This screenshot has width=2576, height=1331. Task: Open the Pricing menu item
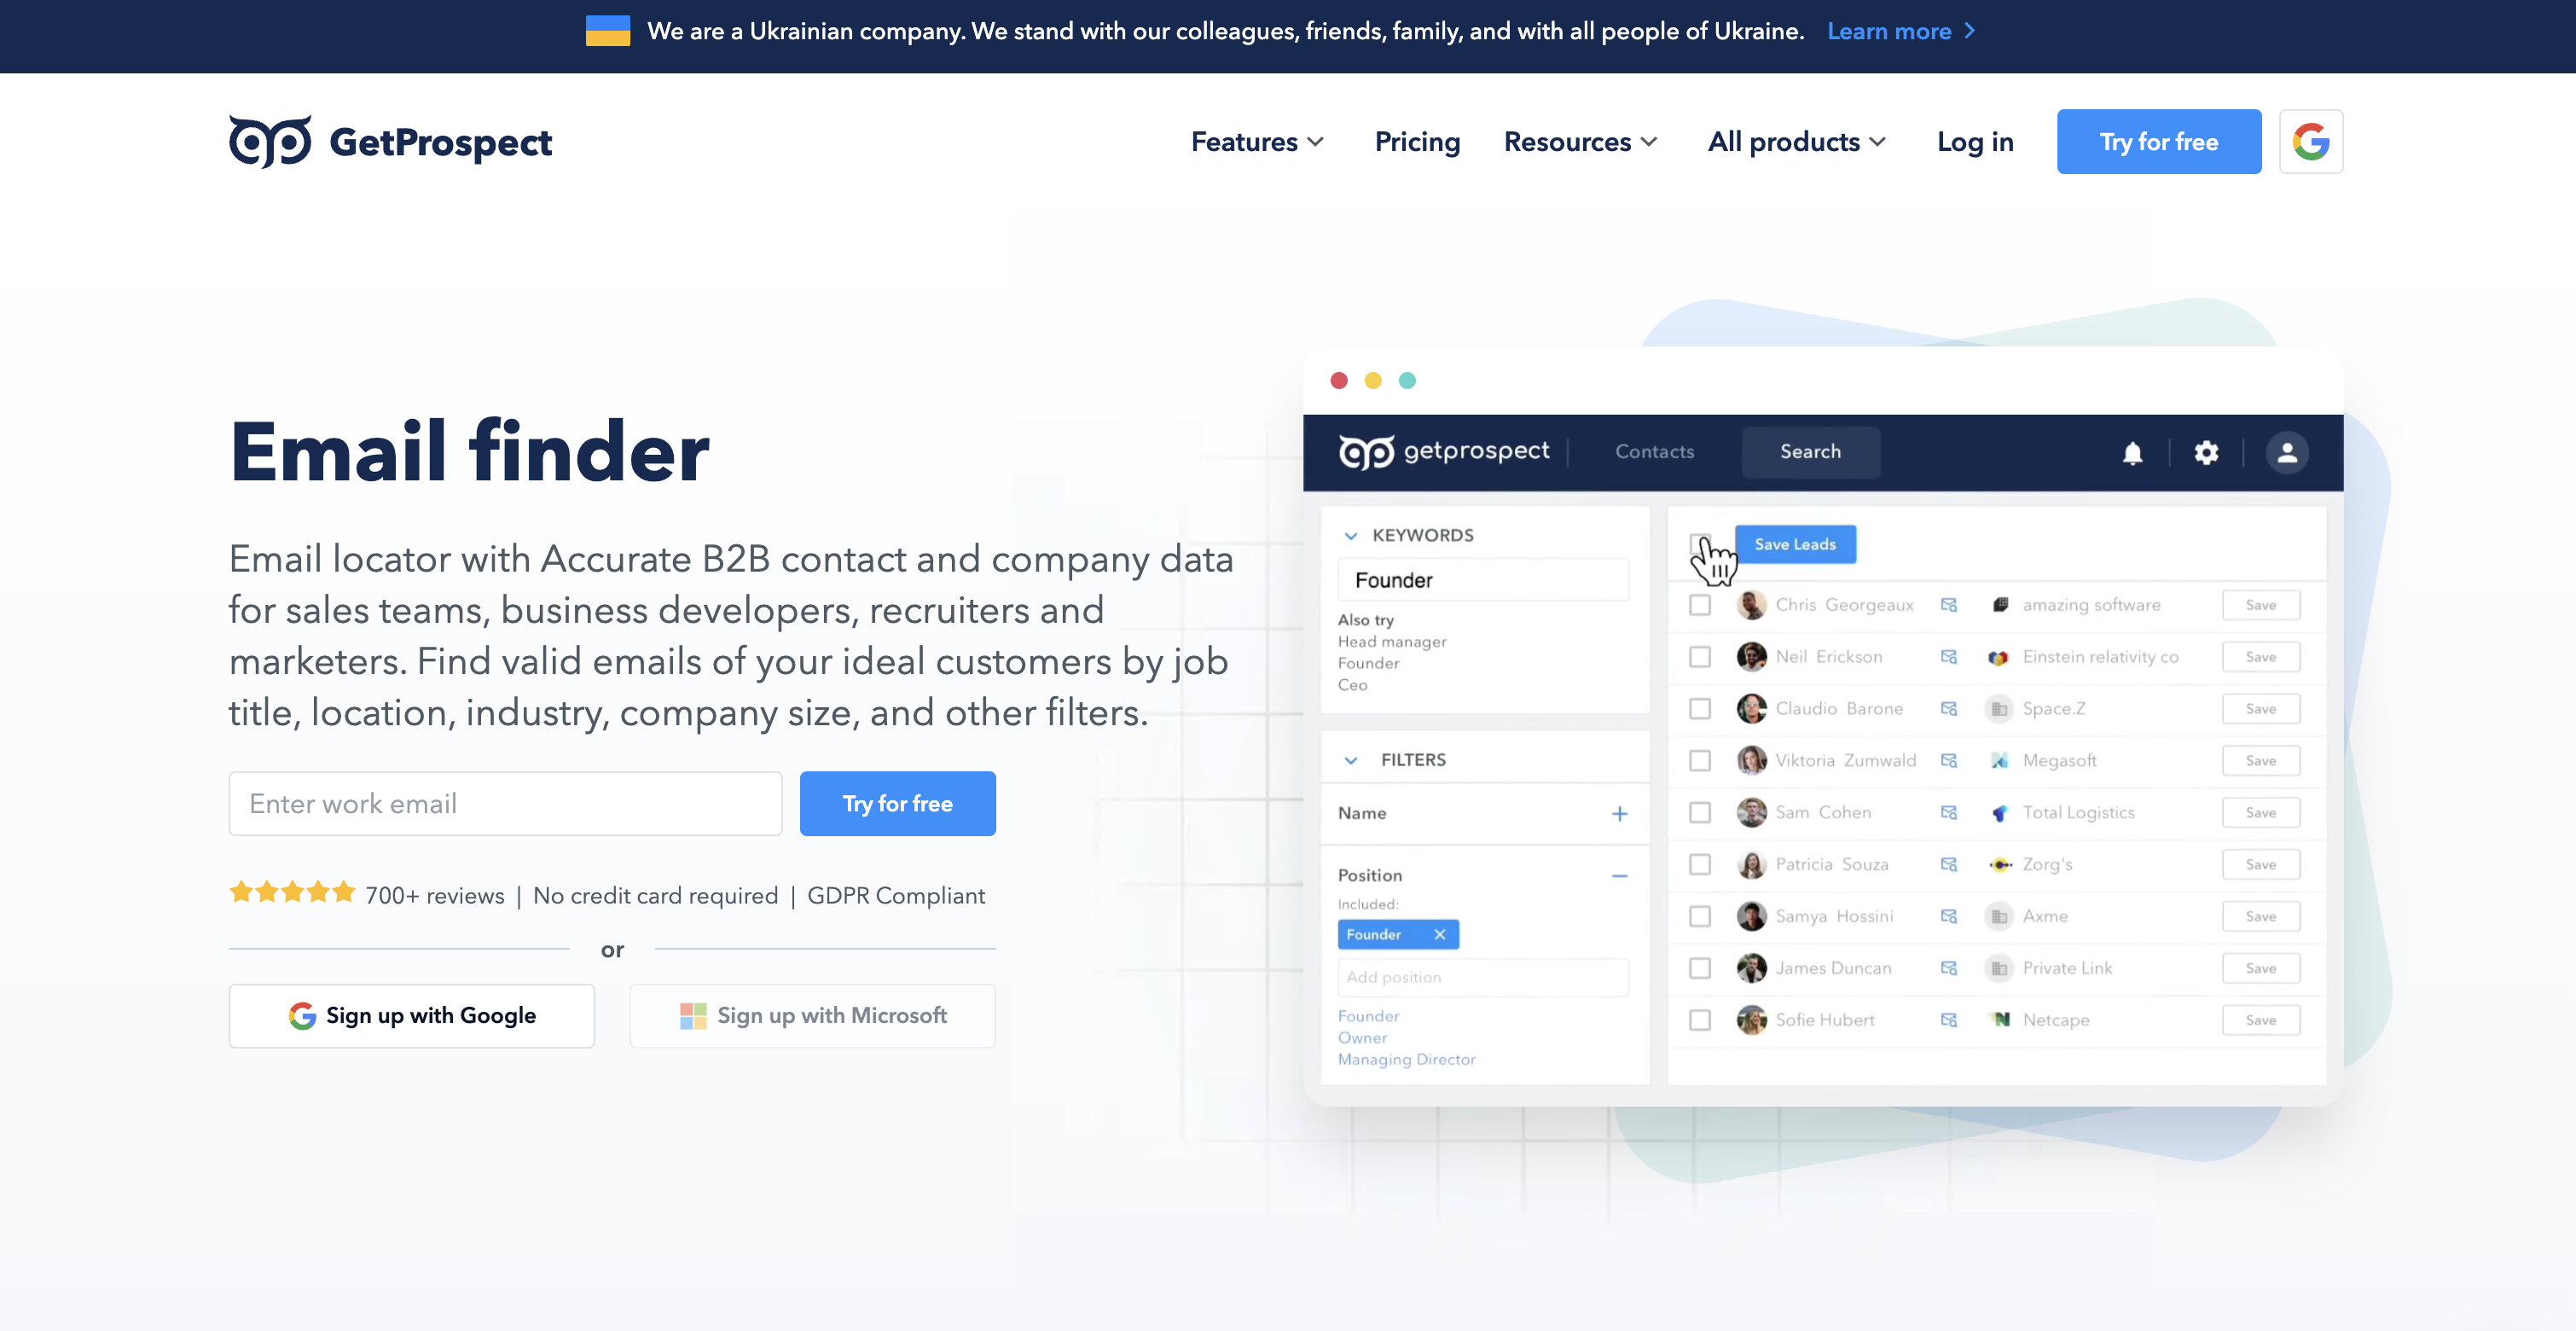(x=1417, y=141)
